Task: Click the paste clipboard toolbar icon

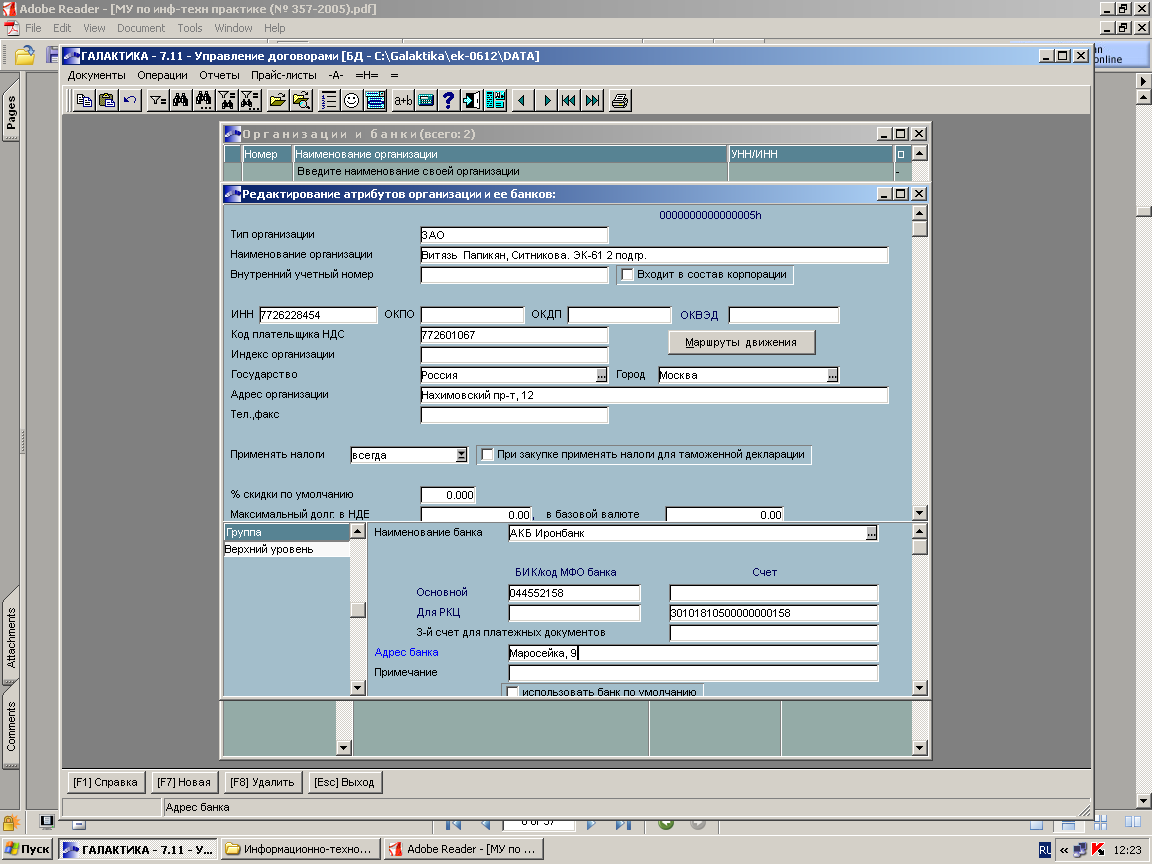Action: (107, 100)
